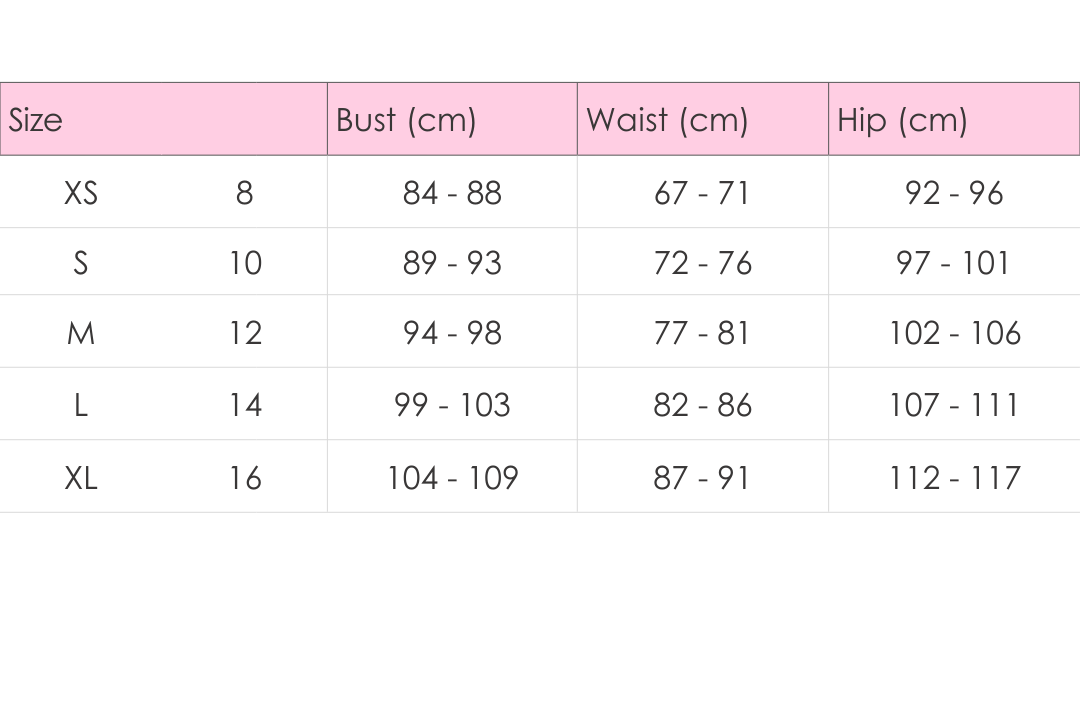
Task: Click hip measurement 112 - 117
Action: pyautogui.click(x=955, y=478)
